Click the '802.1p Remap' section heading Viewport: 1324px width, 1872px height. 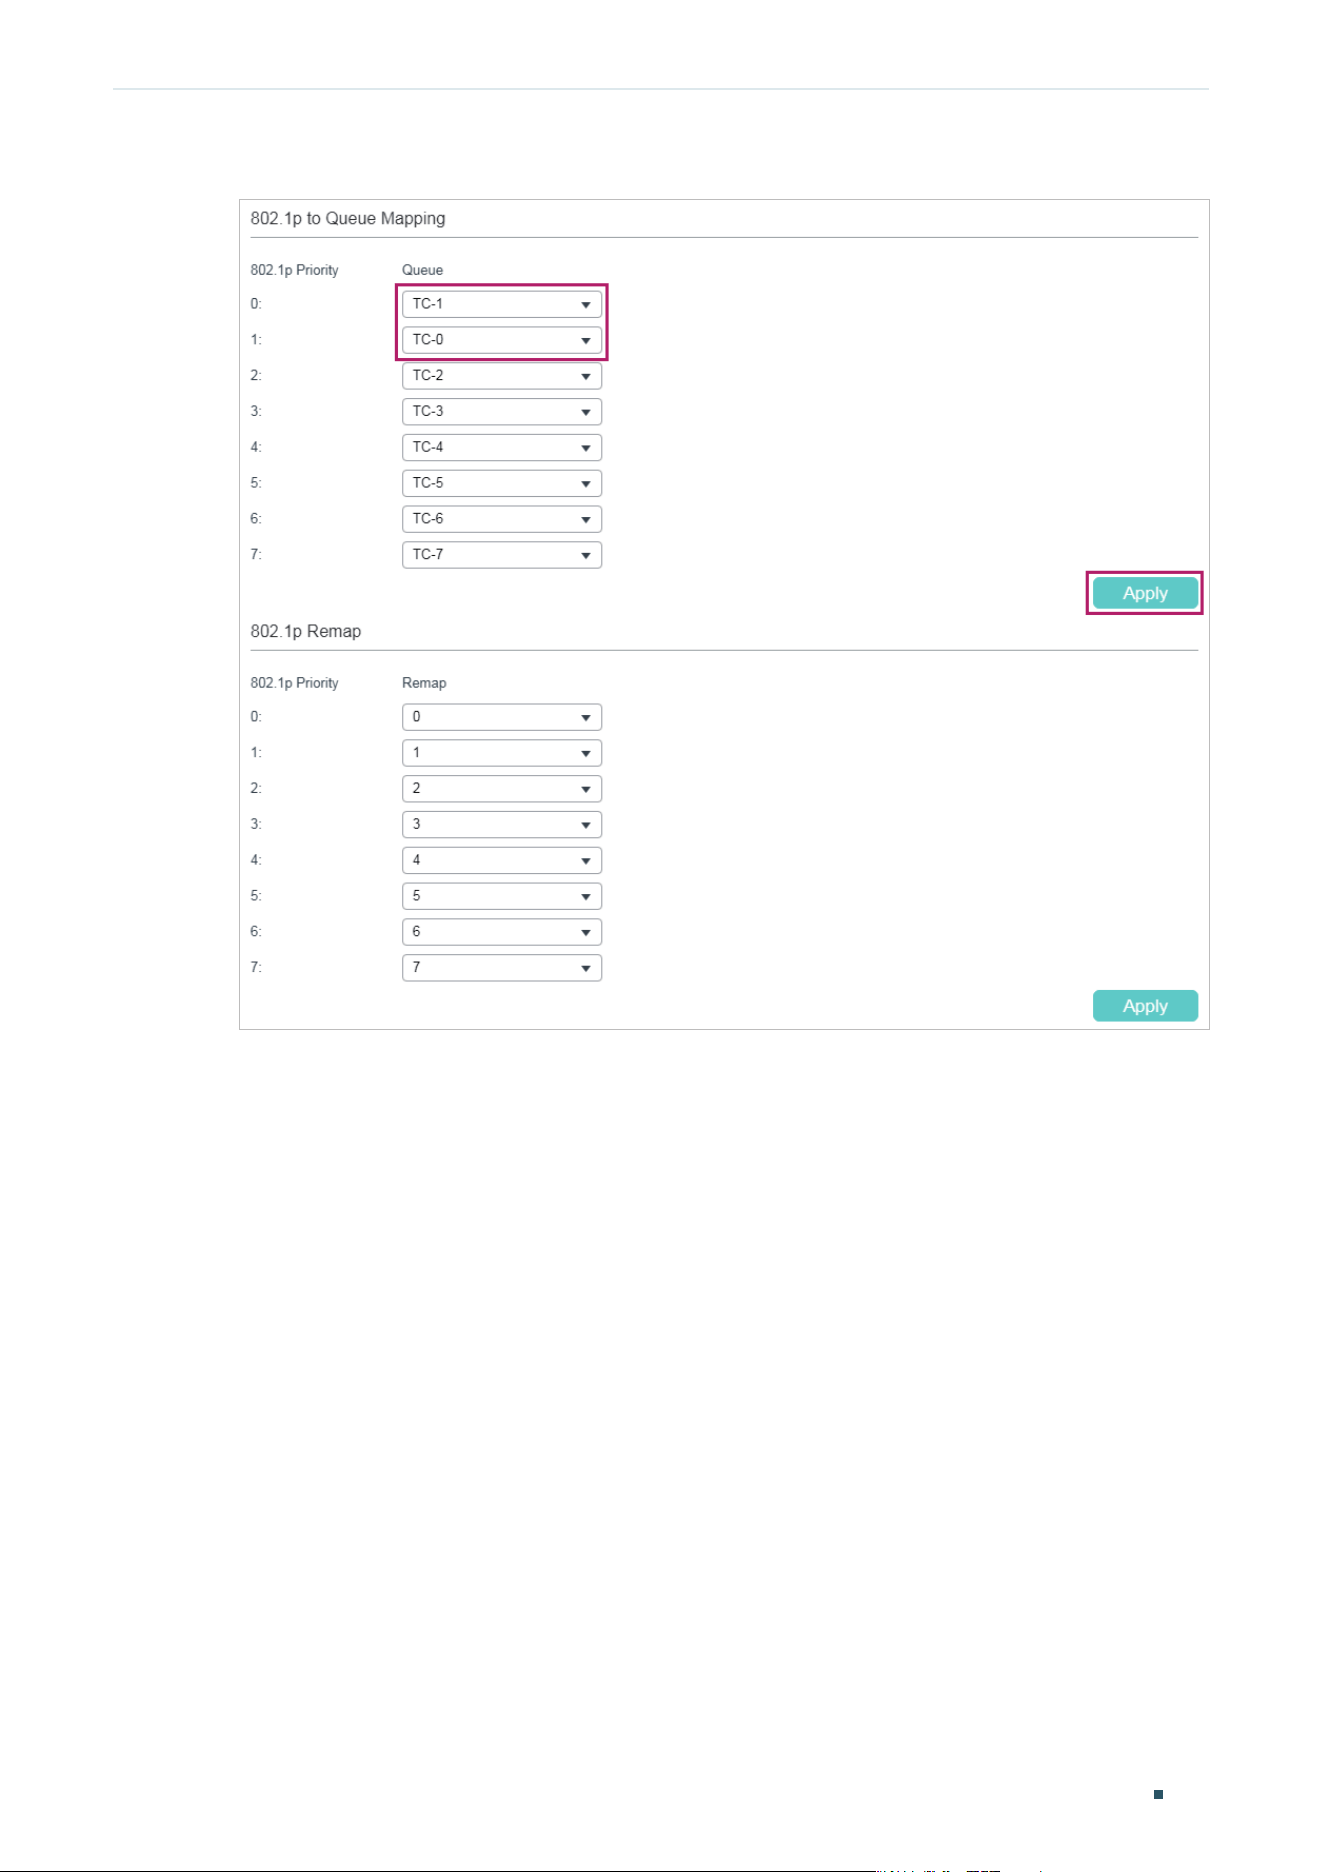pos(306,631)
